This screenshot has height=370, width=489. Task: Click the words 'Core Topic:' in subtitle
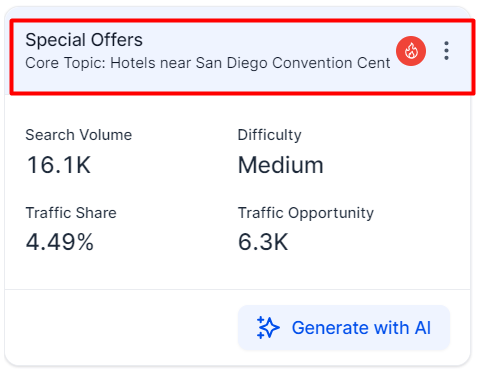pos(65,63)
